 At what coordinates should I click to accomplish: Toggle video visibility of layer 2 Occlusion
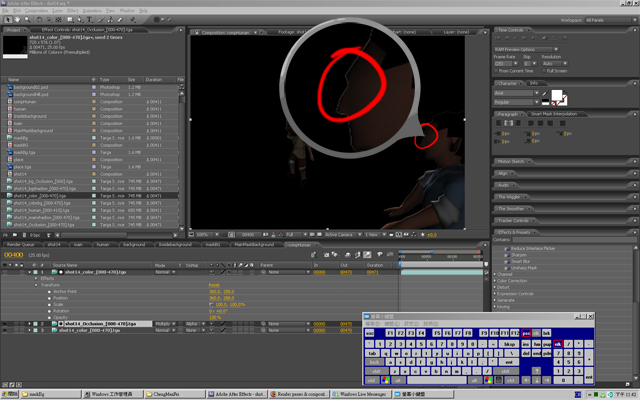(4, 324)
